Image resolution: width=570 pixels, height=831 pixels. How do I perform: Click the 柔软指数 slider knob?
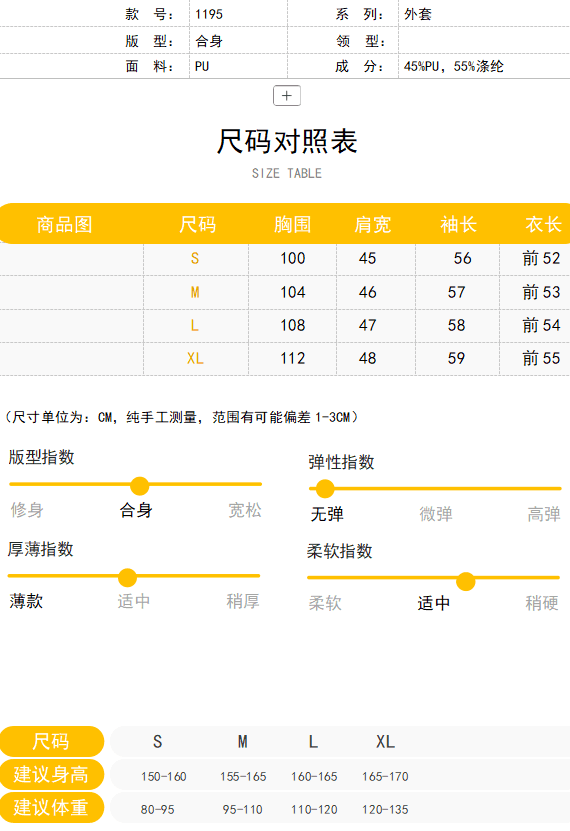click(x=466, y=581)
